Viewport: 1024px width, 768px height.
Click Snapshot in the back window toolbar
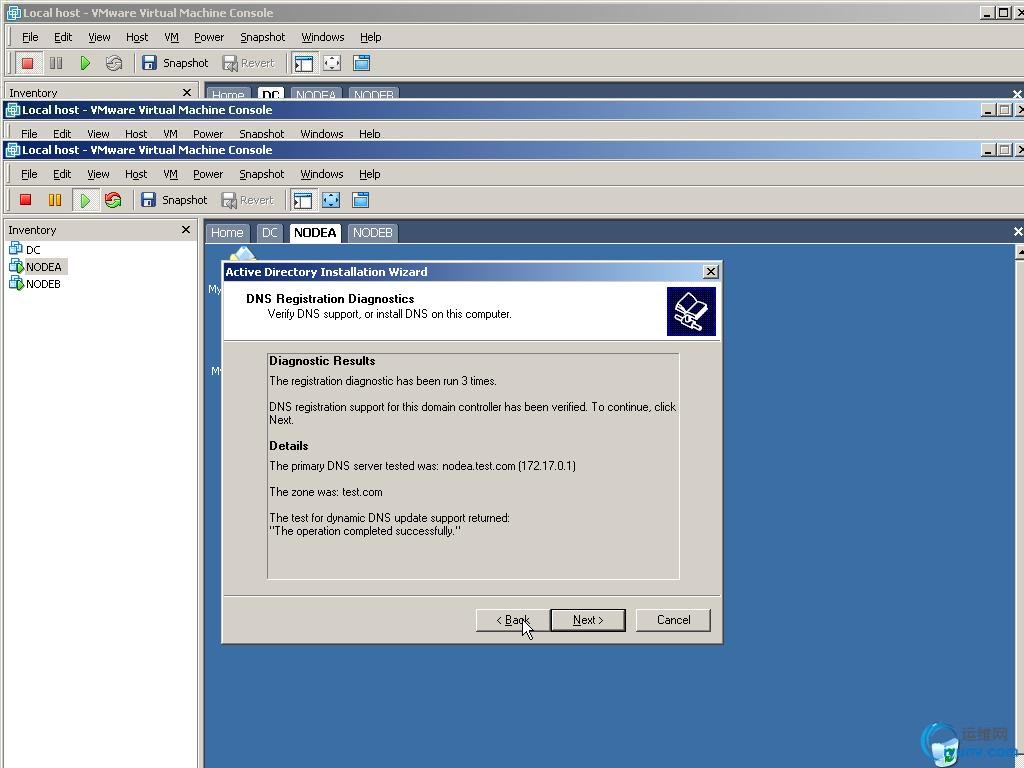(175, 63)
